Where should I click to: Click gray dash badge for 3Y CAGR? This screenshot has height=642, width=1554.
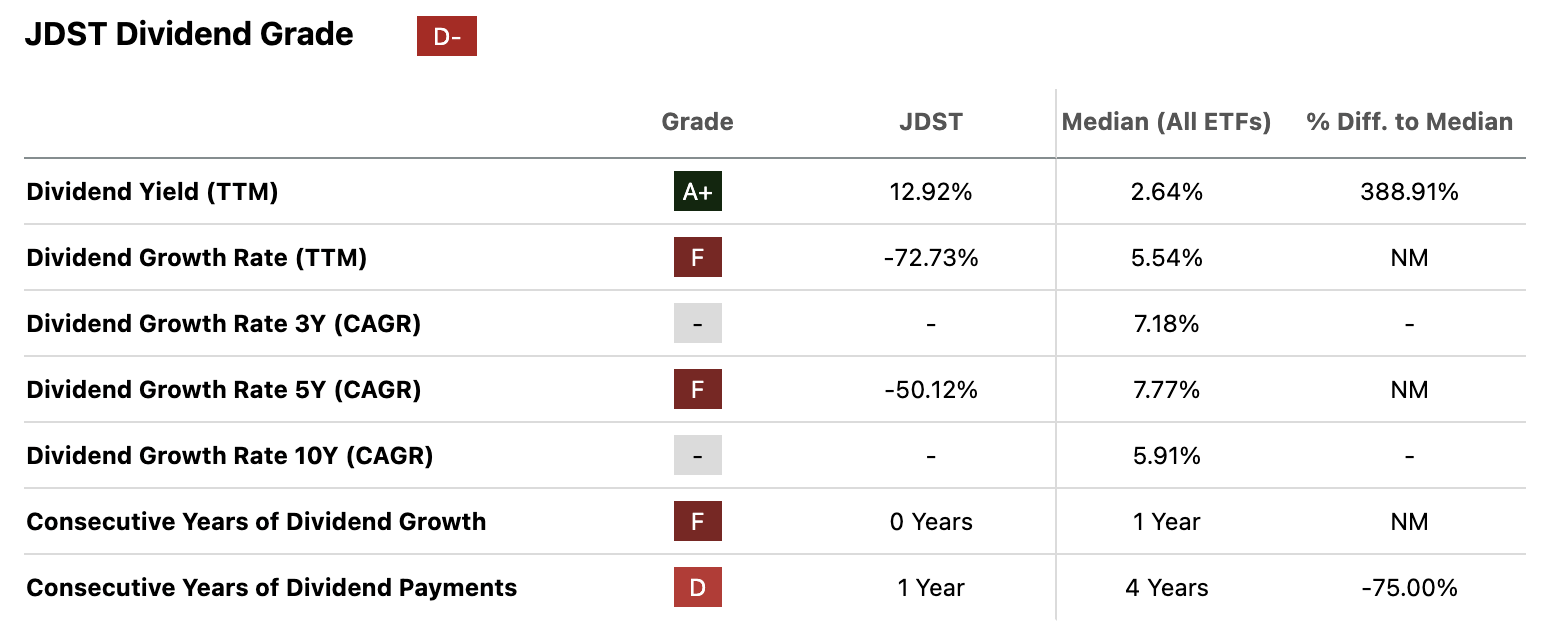(697, 324)
